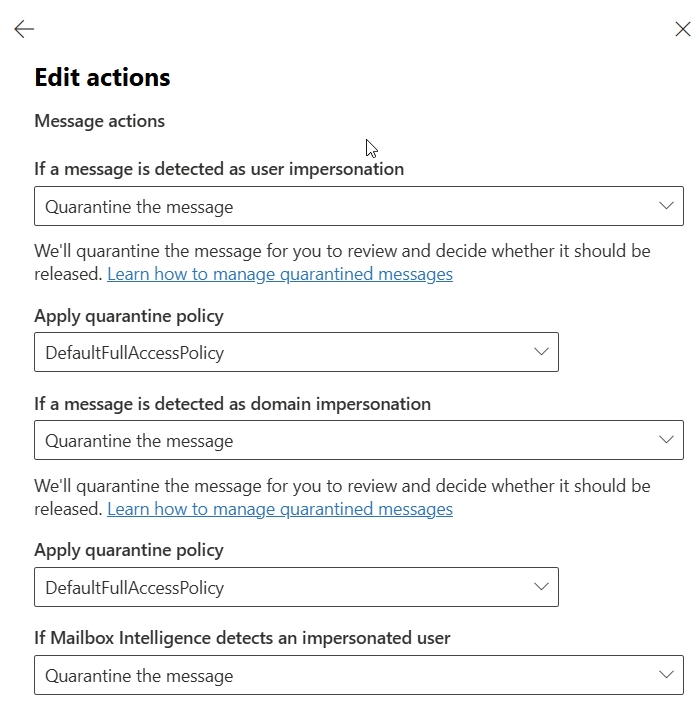Open the Mailbox Intelligence action dropdown

click(359, 675)
